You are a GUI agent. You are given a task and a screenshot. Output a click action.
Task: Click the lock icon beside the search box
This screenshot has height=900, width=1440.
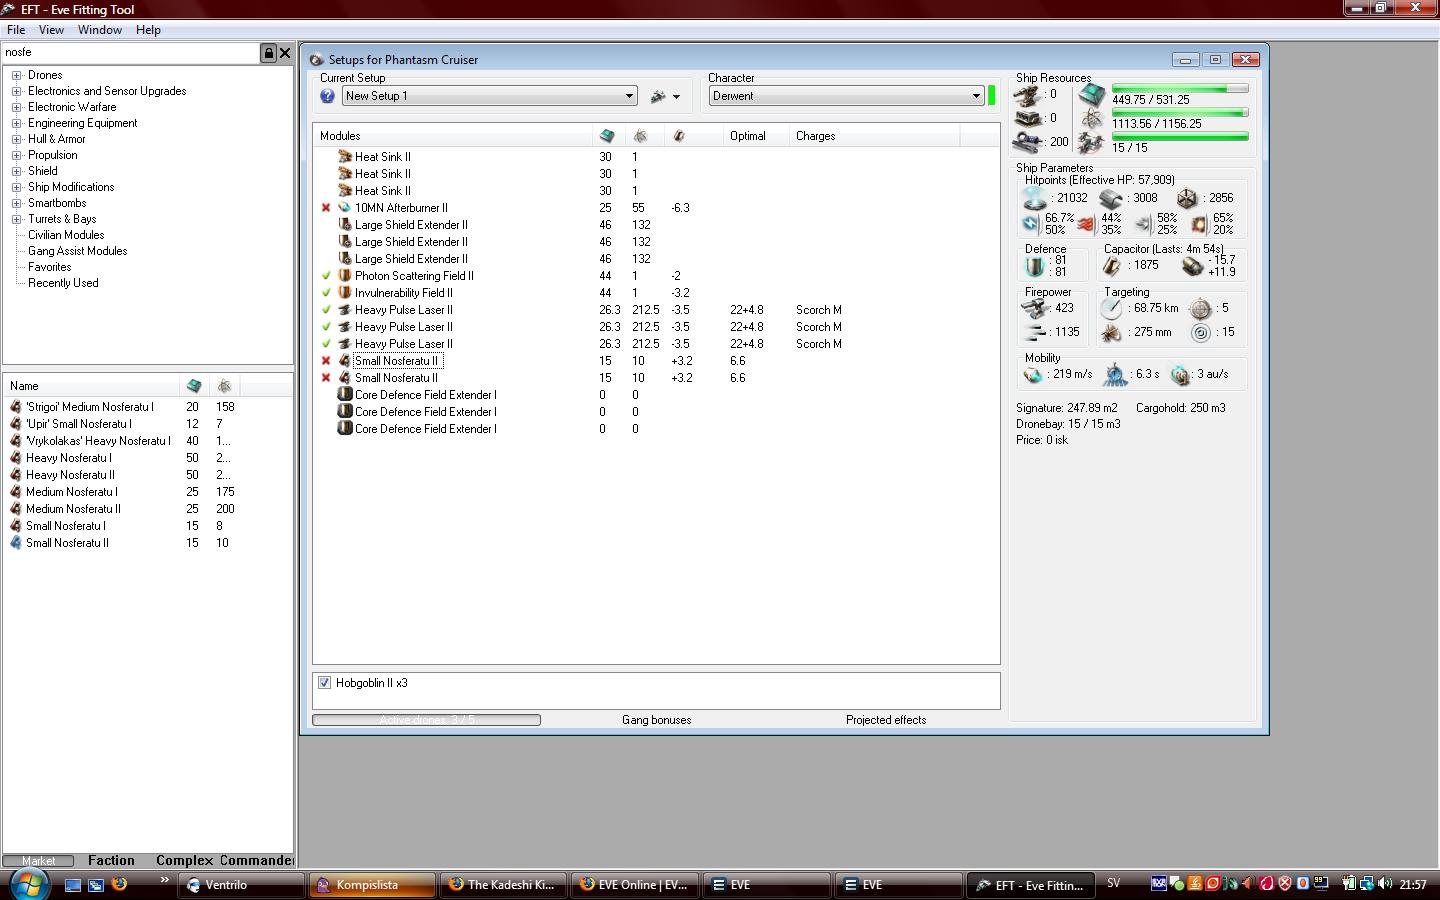tap(268, 53)
